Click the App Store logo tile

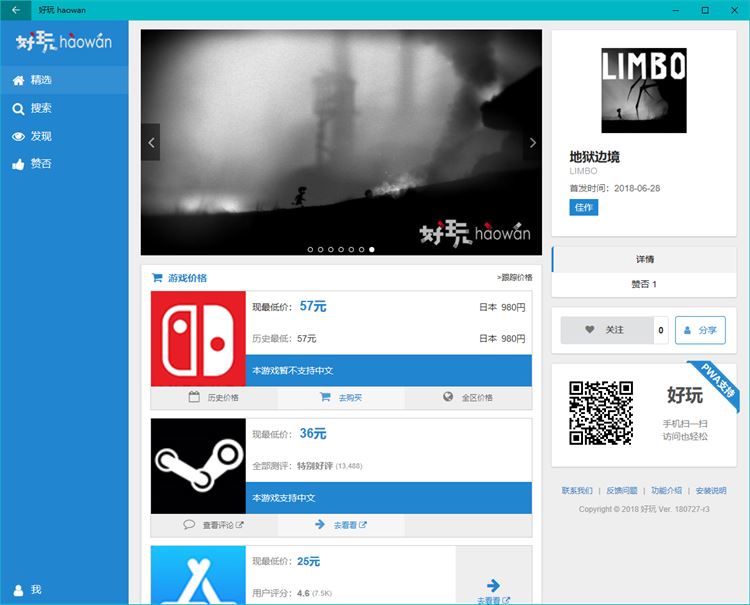(198, 575)
